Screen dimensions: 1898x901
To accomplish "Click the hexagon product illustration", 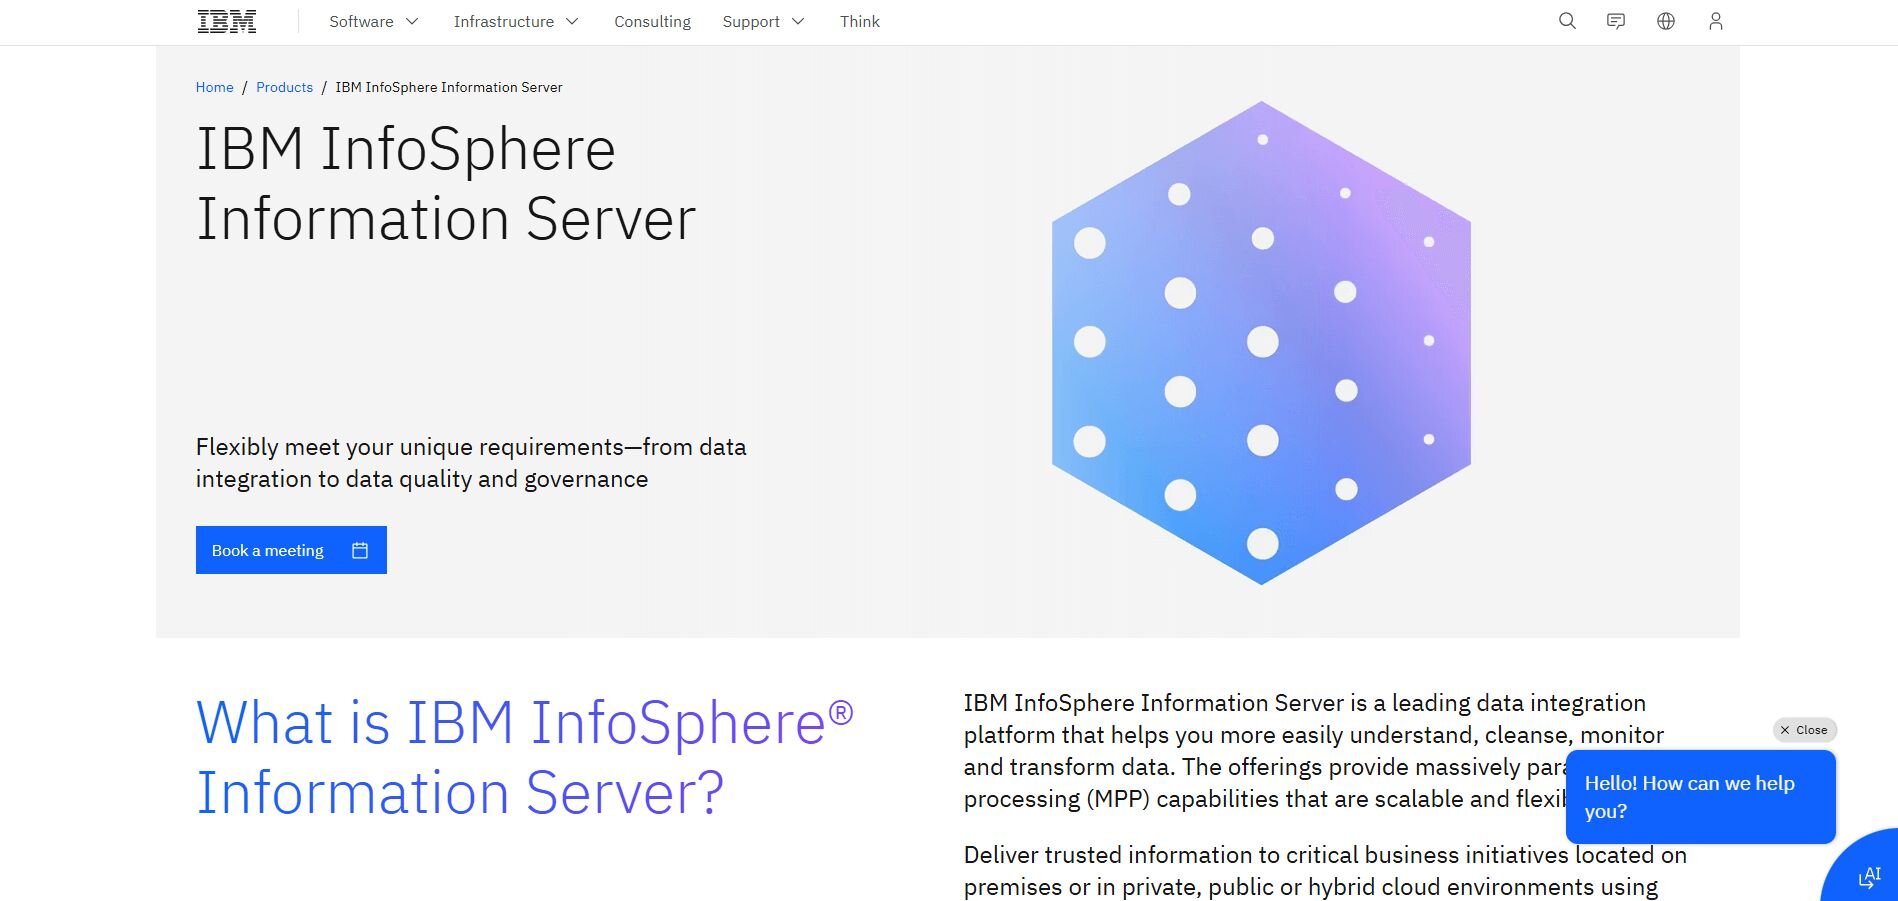I will 1261,342.
